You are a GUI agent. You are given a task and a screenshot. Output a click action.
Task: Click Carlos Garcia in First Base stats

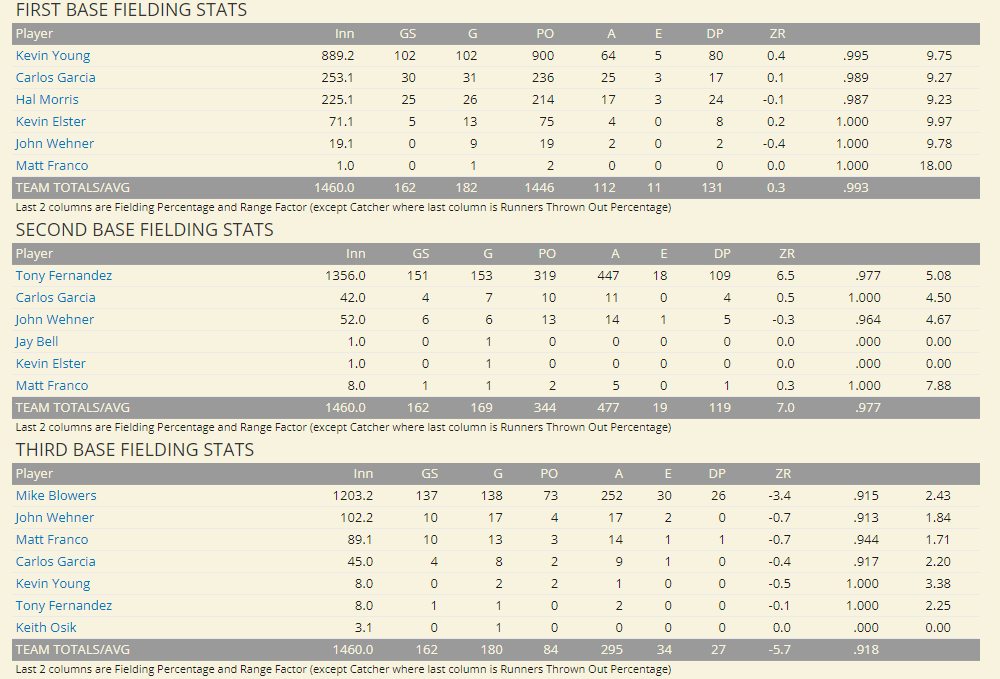(56, 78)
